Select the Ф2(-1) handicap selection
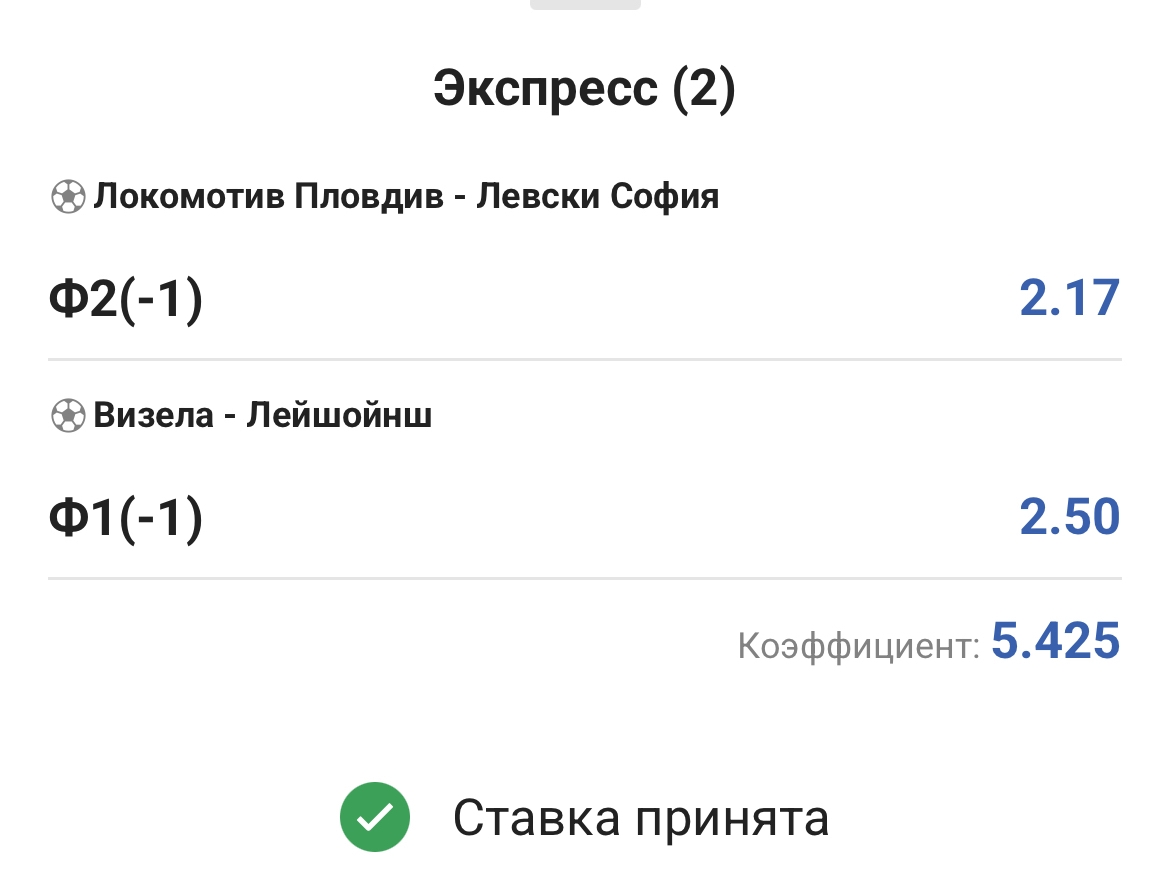The height and width of the screenshot is (878, 1170). tap(125, 299)
